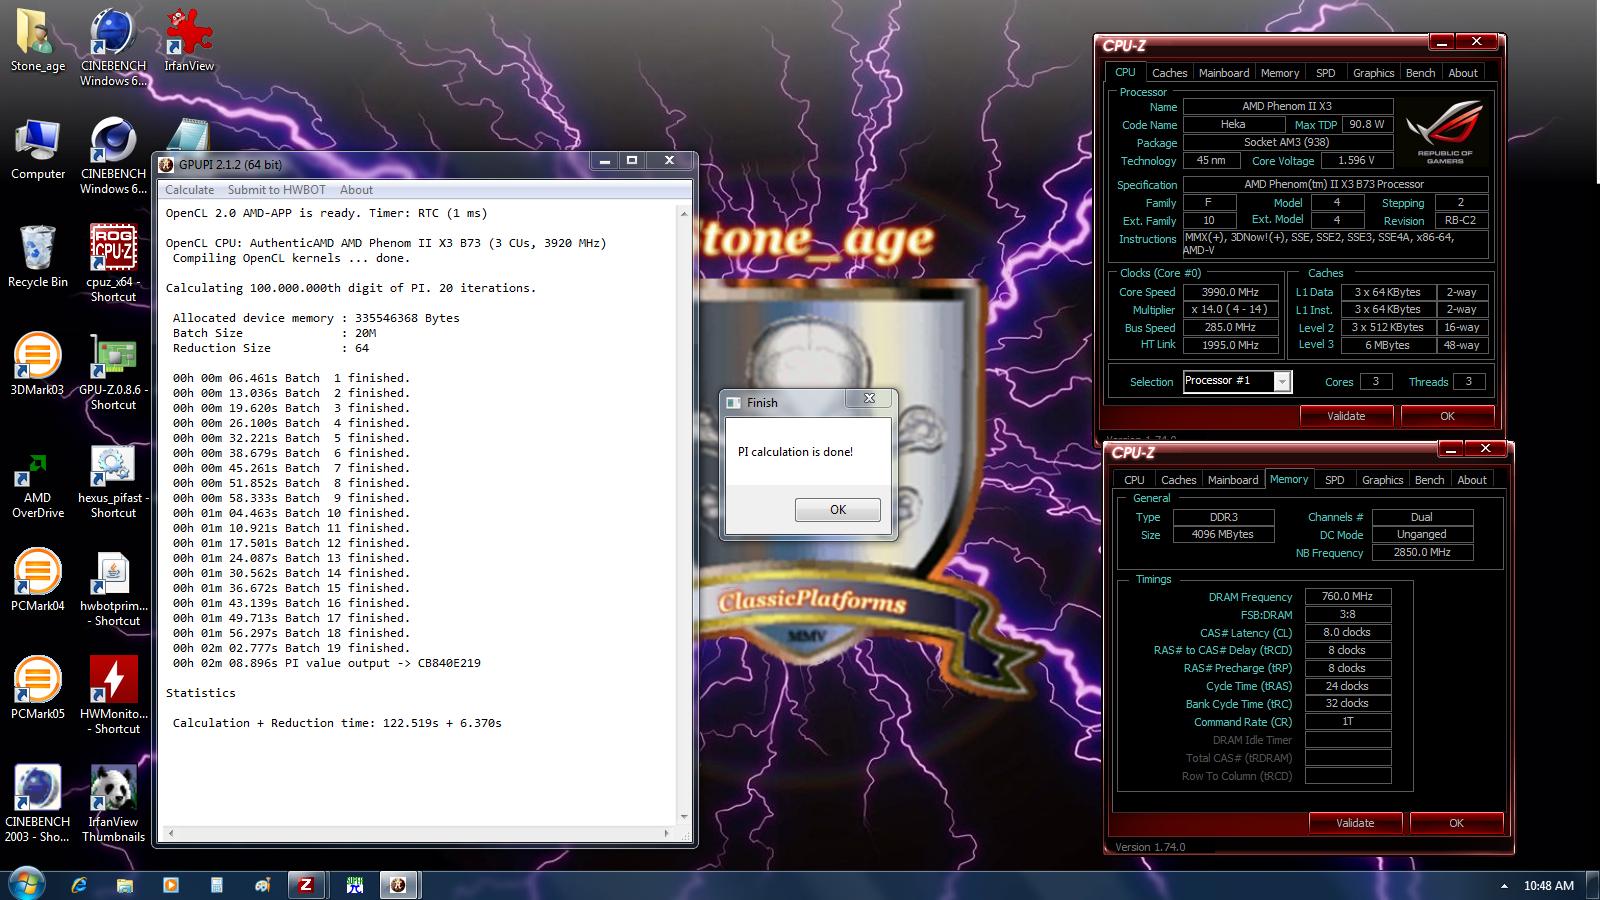
Task: Click GPUPI vertical scrollbar down arrow
Action: (684, 817)
